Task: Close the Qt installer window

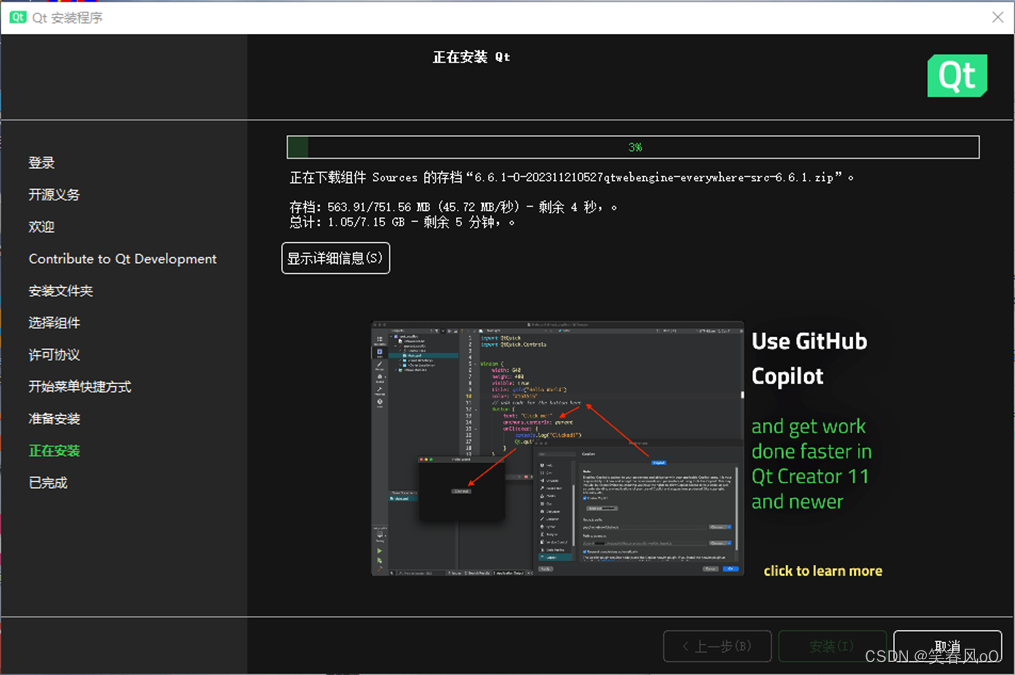Action: (x=998, y=17)
